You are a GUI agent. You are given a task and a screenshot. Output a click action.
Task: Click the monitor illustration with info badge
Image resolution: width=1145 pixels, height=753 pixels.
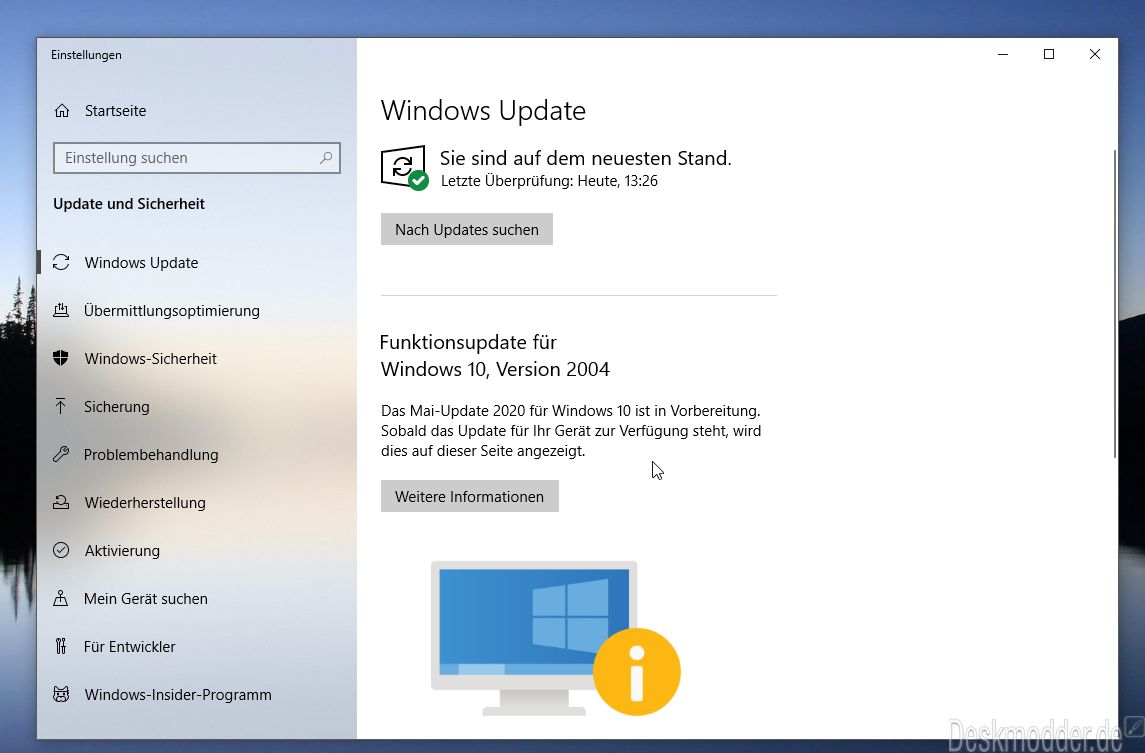[x=556, y=639]
